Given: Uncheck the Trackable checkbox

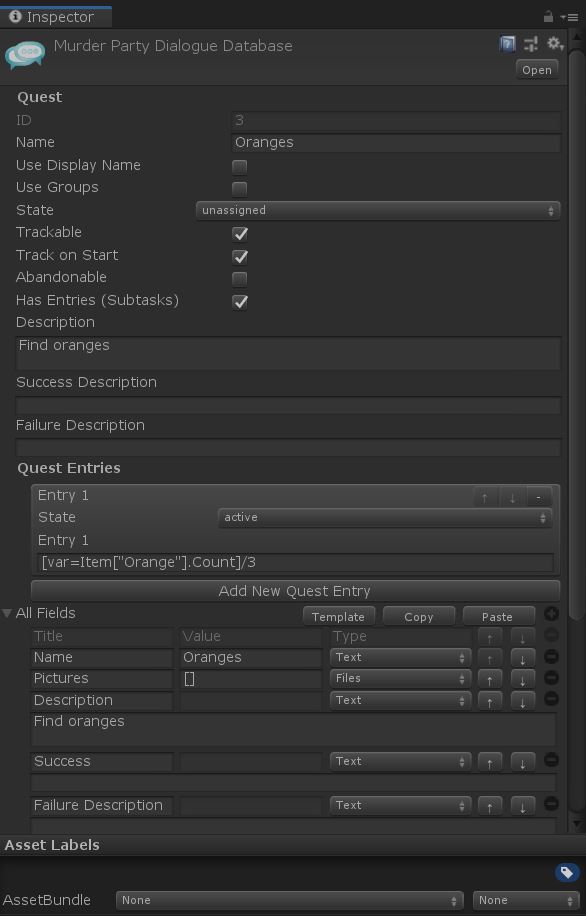Looking at the screenshot, I should pos(240,234).
